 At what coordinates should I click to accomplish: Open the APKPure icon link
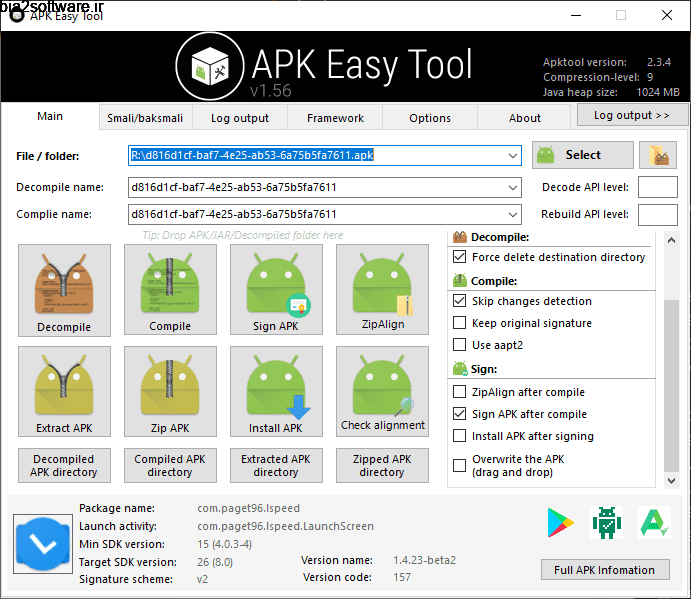(654, 523)
